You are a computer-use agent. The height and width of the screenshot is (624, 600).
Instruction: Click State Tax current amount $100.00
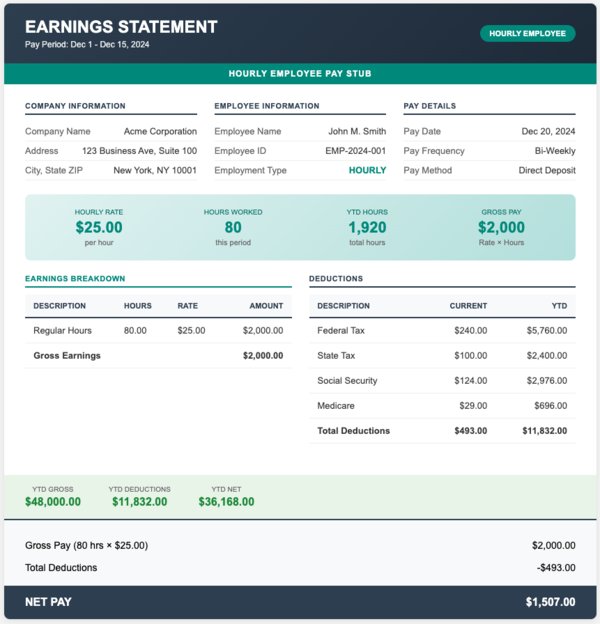coord(471,356)
